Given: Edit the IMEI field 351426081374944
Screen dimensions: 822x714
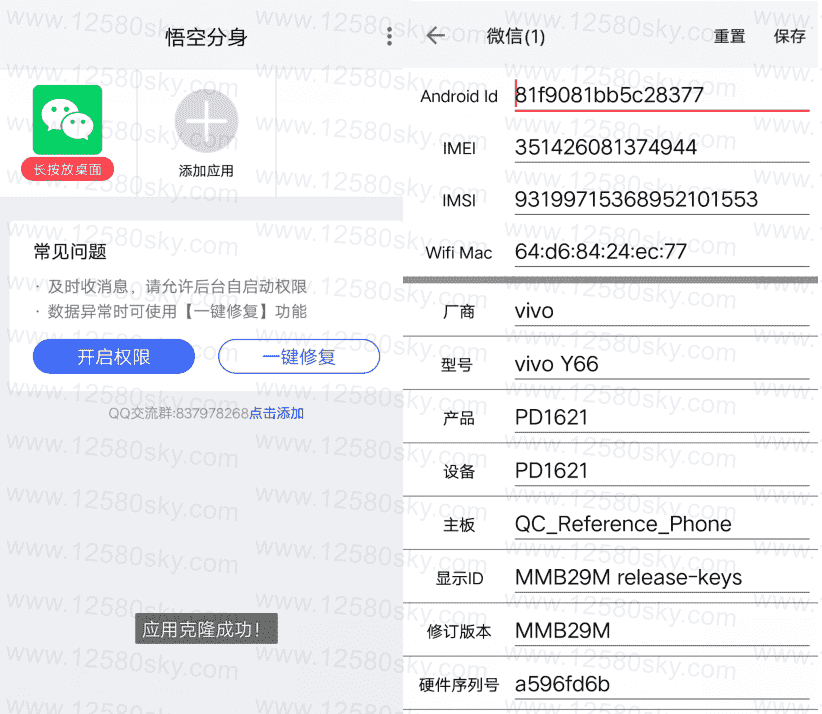Looking at the screenshot, I should [x=662, y=147].
